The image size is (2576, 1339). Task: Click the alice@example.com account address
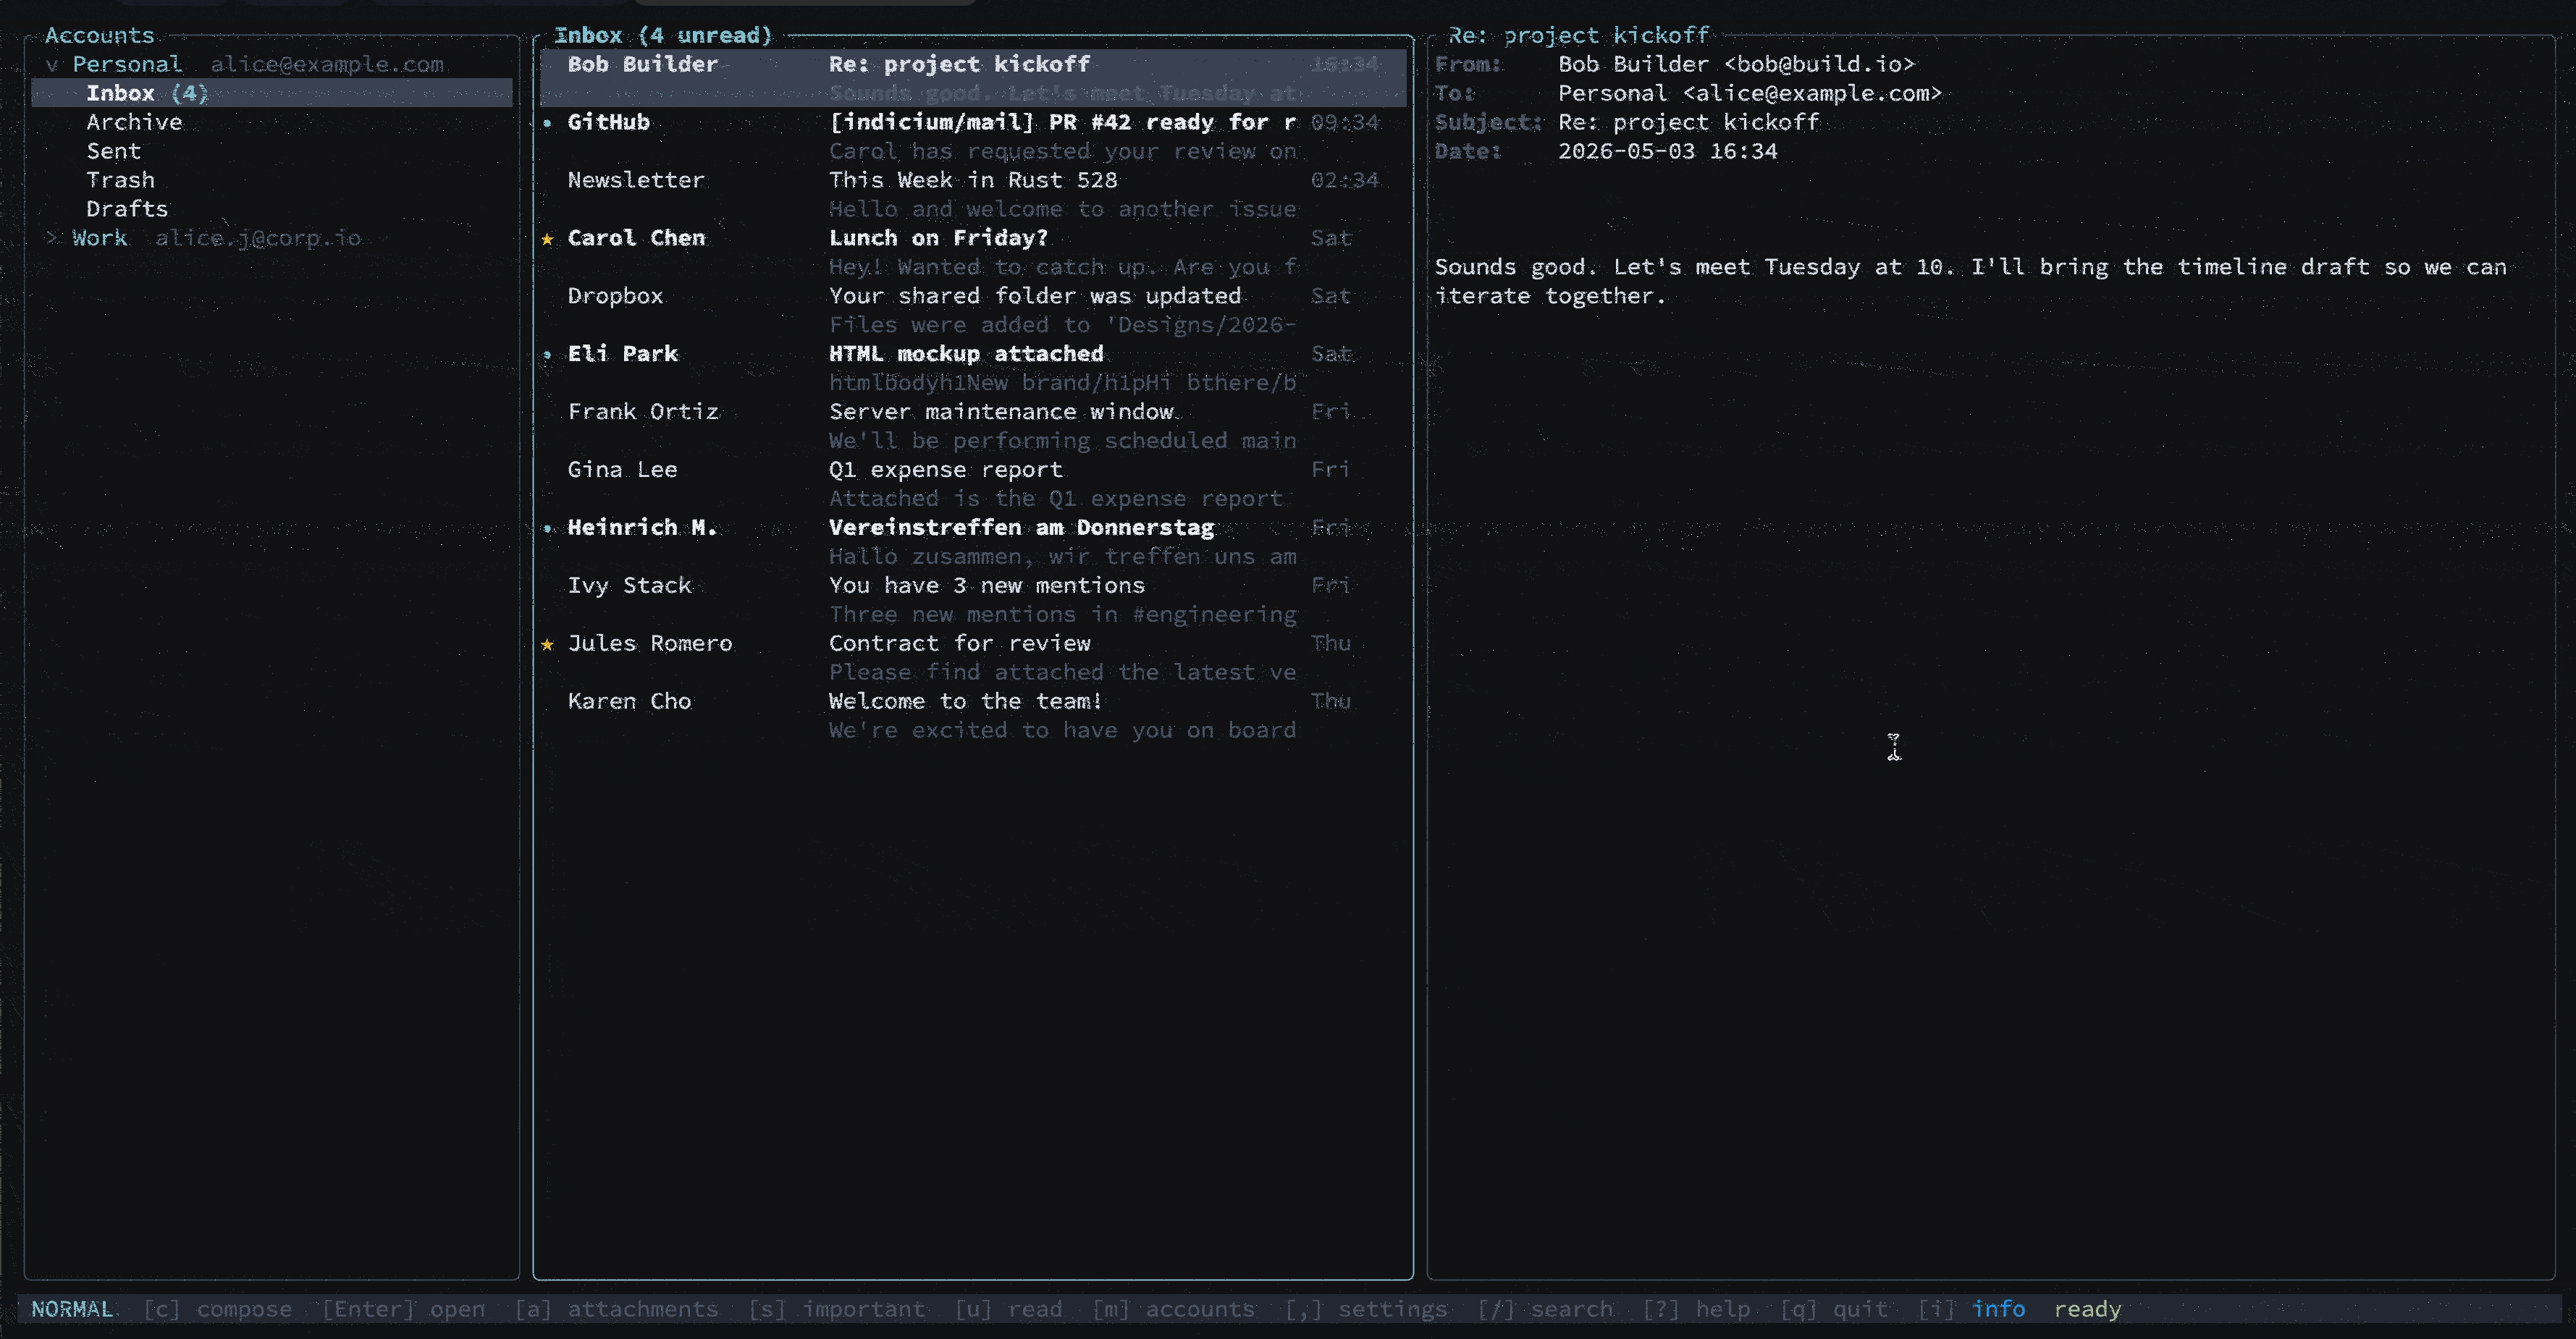click(327, 64)
